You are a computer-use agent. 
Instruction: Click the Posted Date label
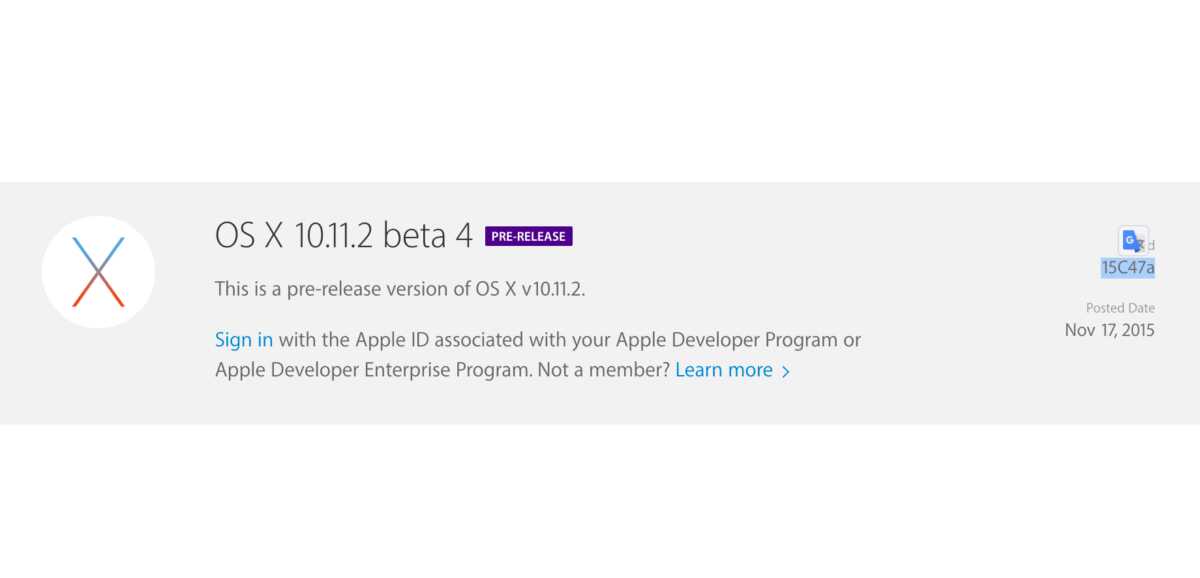coord(1120,308)
